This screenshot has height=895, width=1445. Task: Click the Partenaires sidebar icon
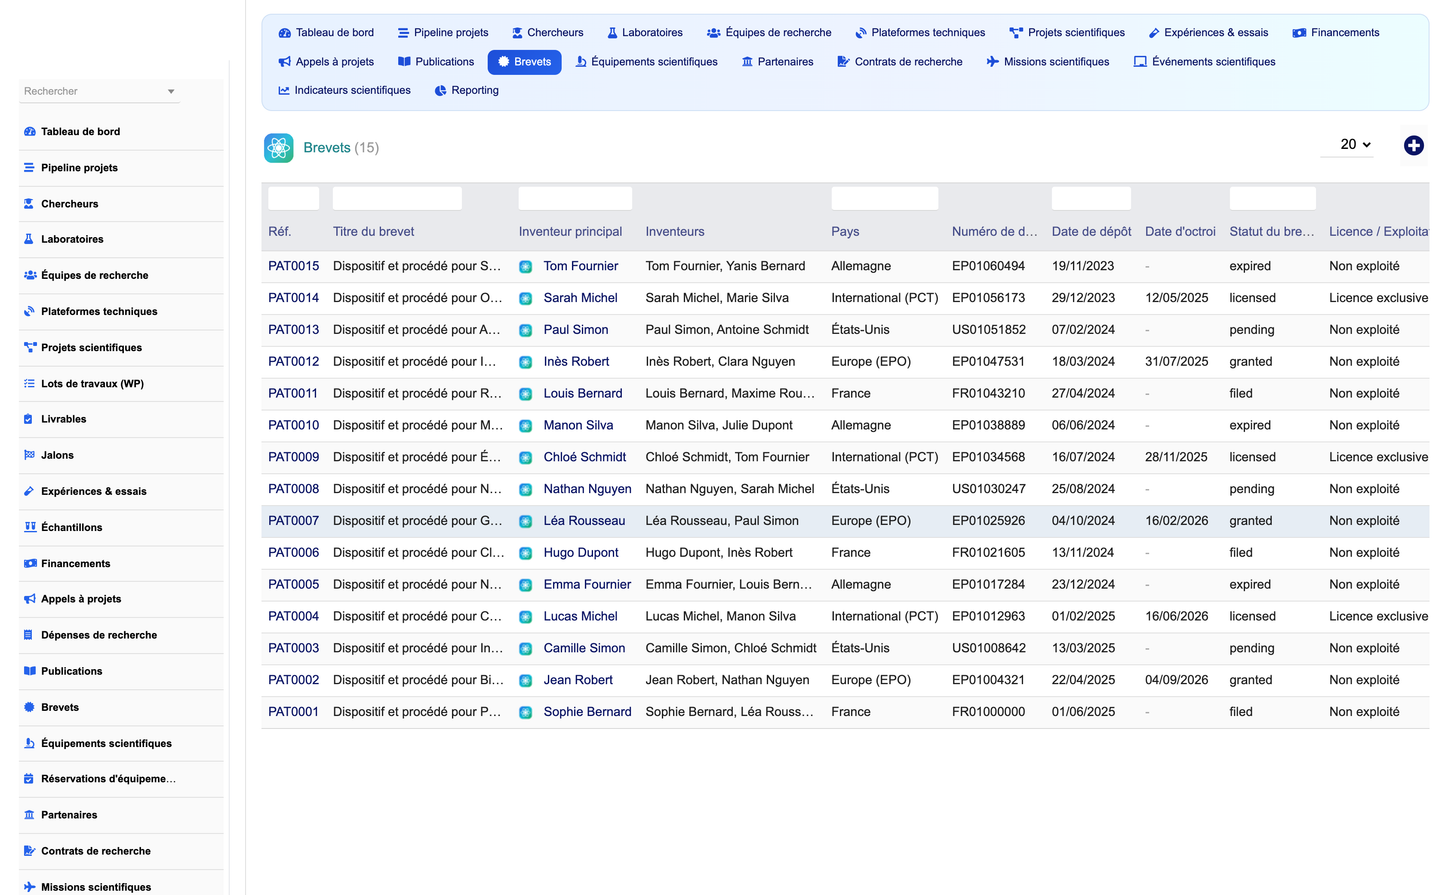point(30,815)
